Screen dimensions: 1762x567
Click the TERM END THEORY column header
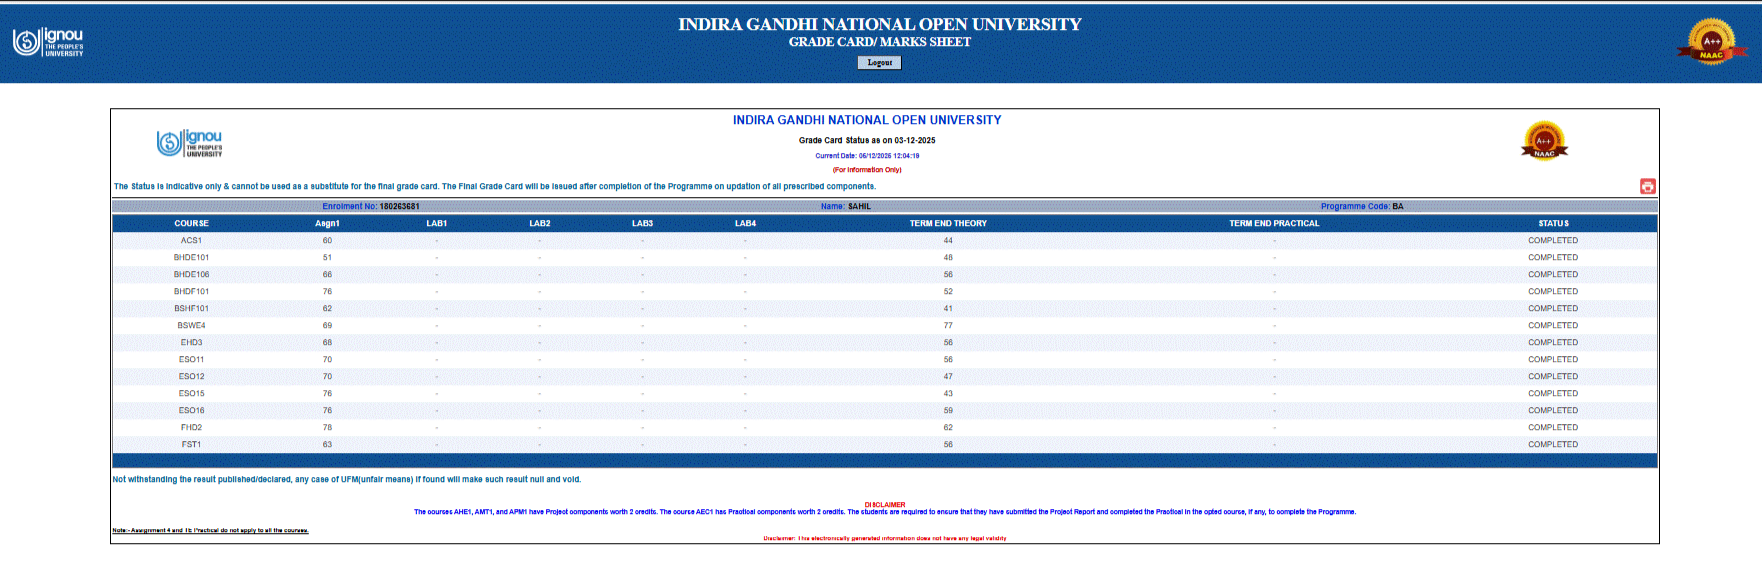(x=947, y=223)
